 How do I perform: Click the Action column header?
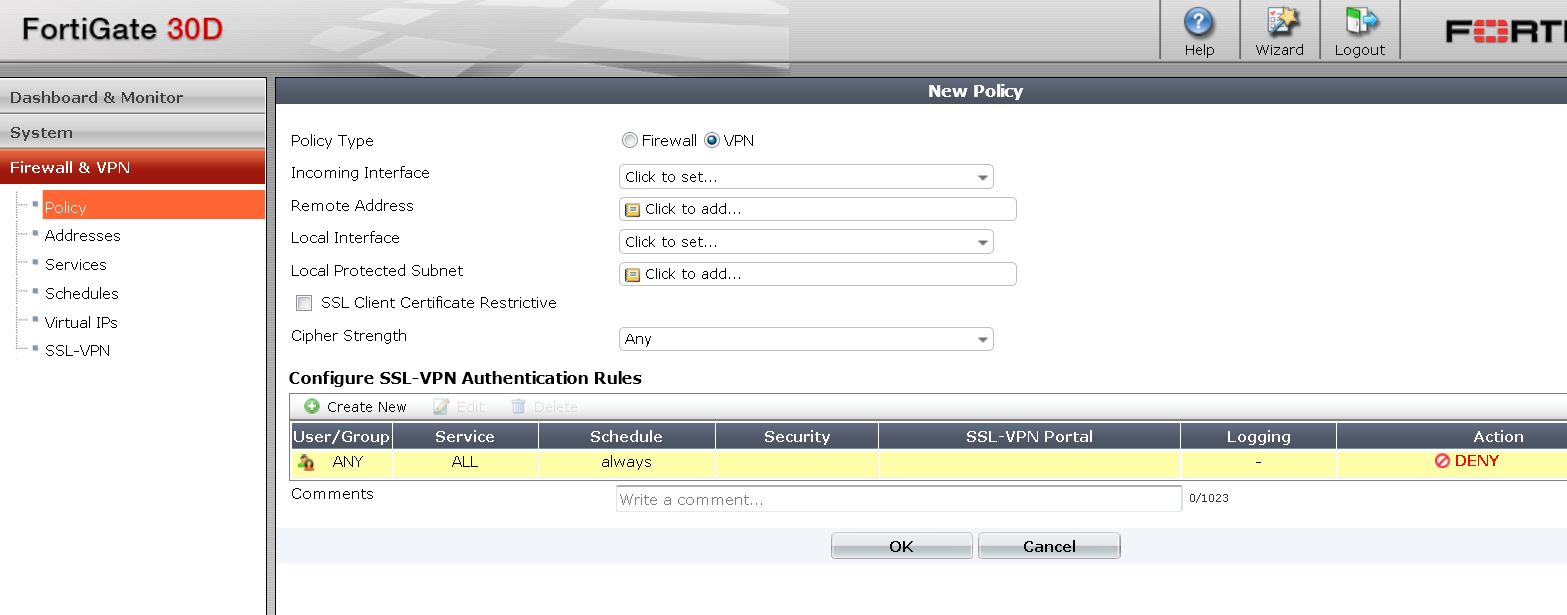point(1452,436)
